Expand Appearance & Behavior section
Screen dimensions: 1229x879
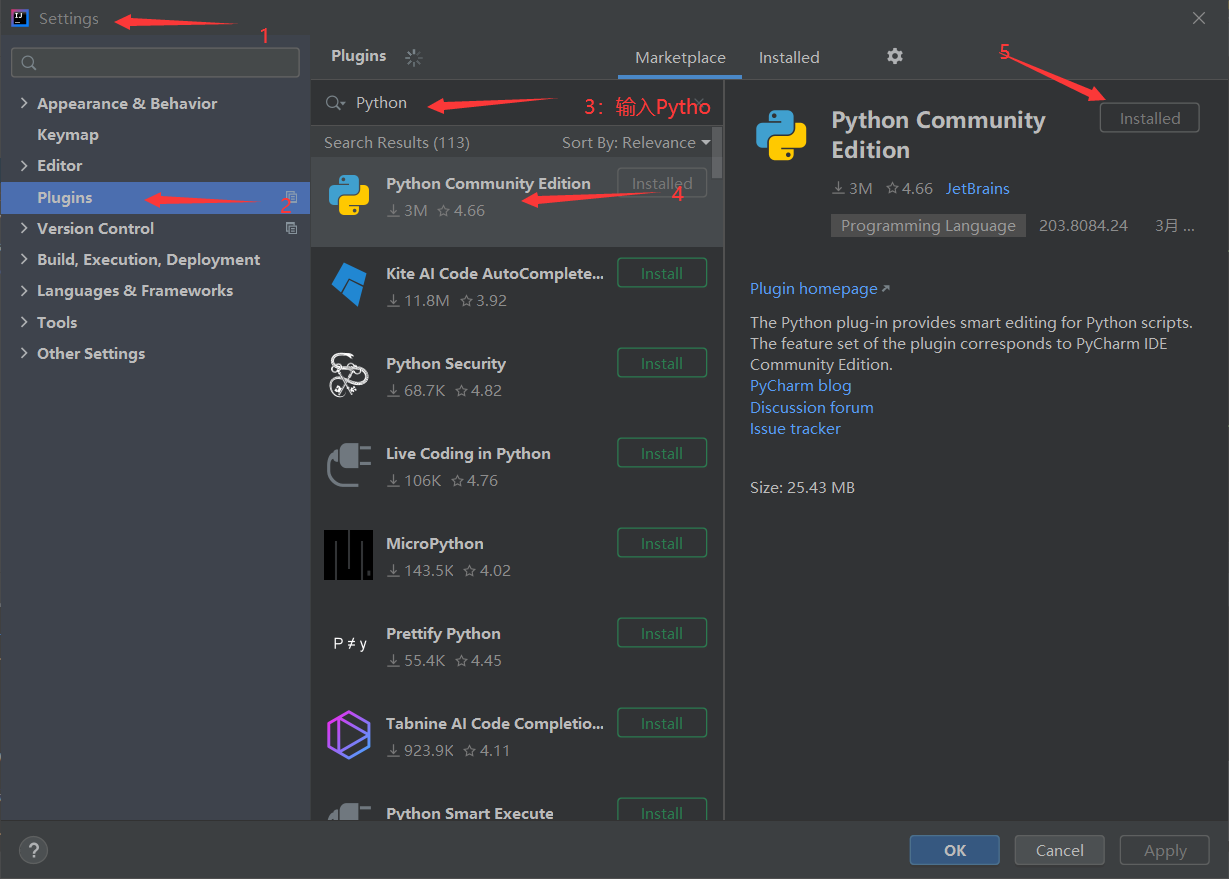(25, 103)
